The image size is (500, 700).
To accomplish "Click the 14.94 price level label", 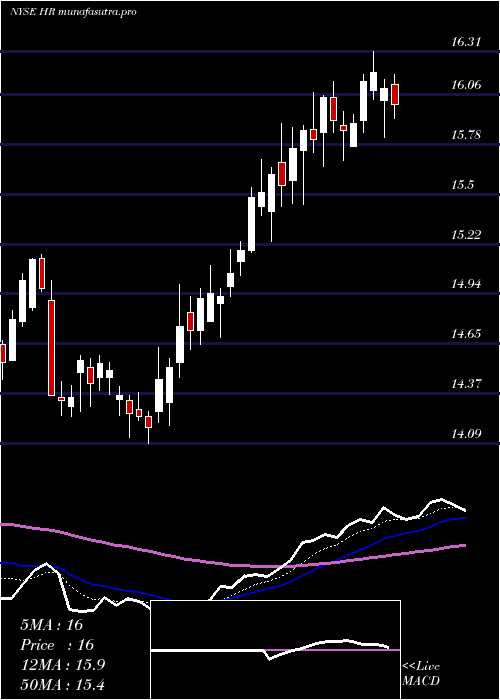I will (466, 284).
